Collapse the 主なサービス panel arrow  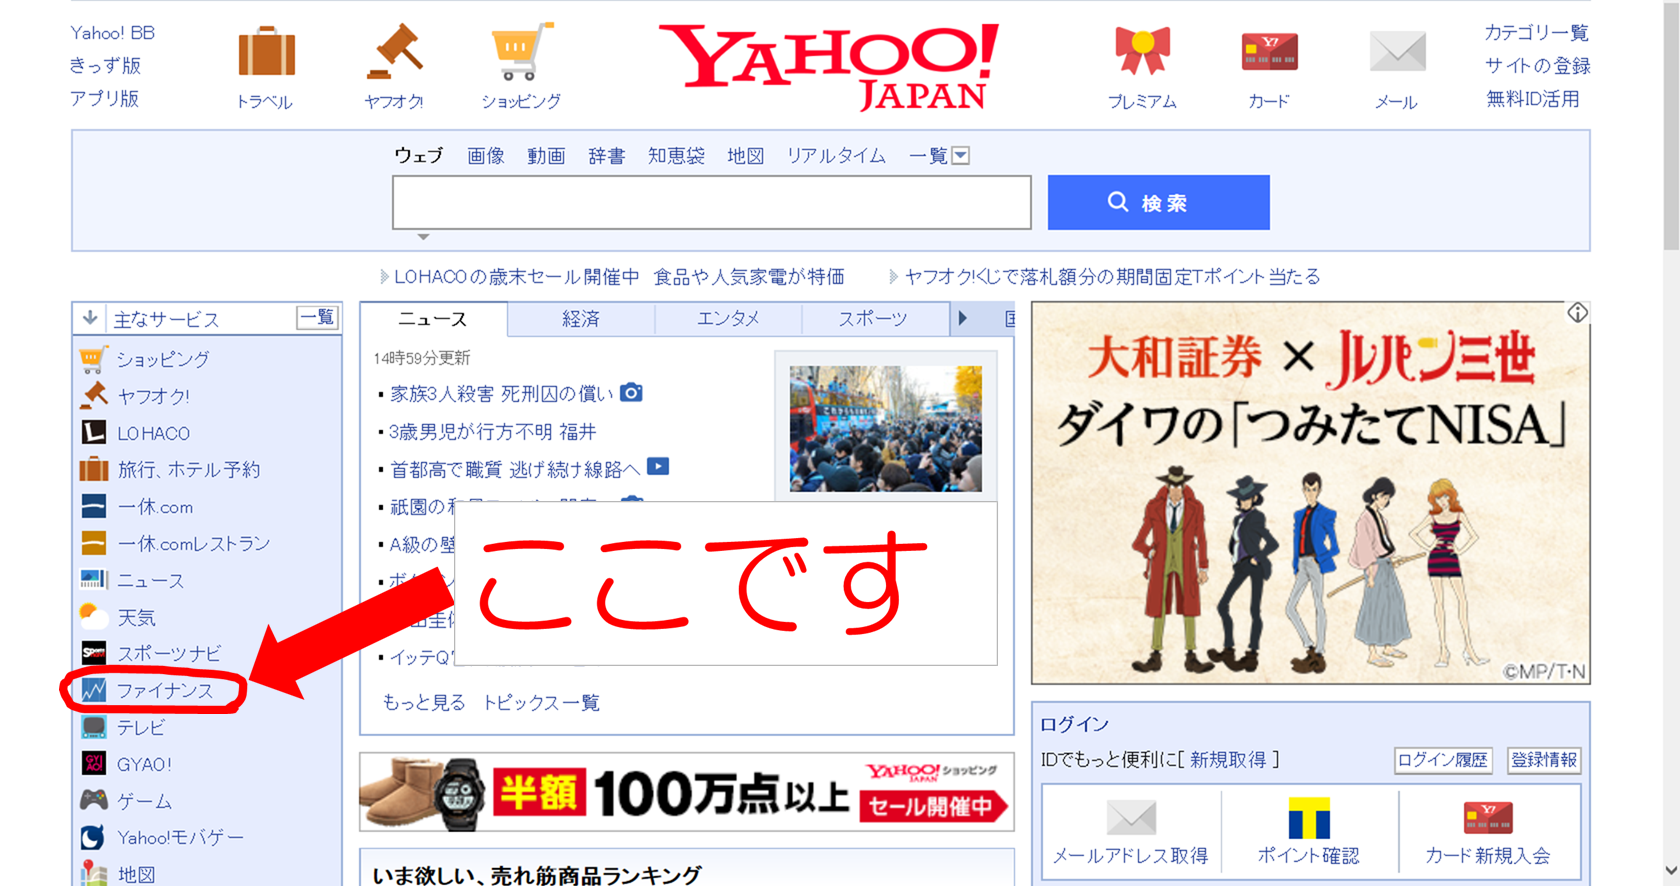[x=90, y=318]
